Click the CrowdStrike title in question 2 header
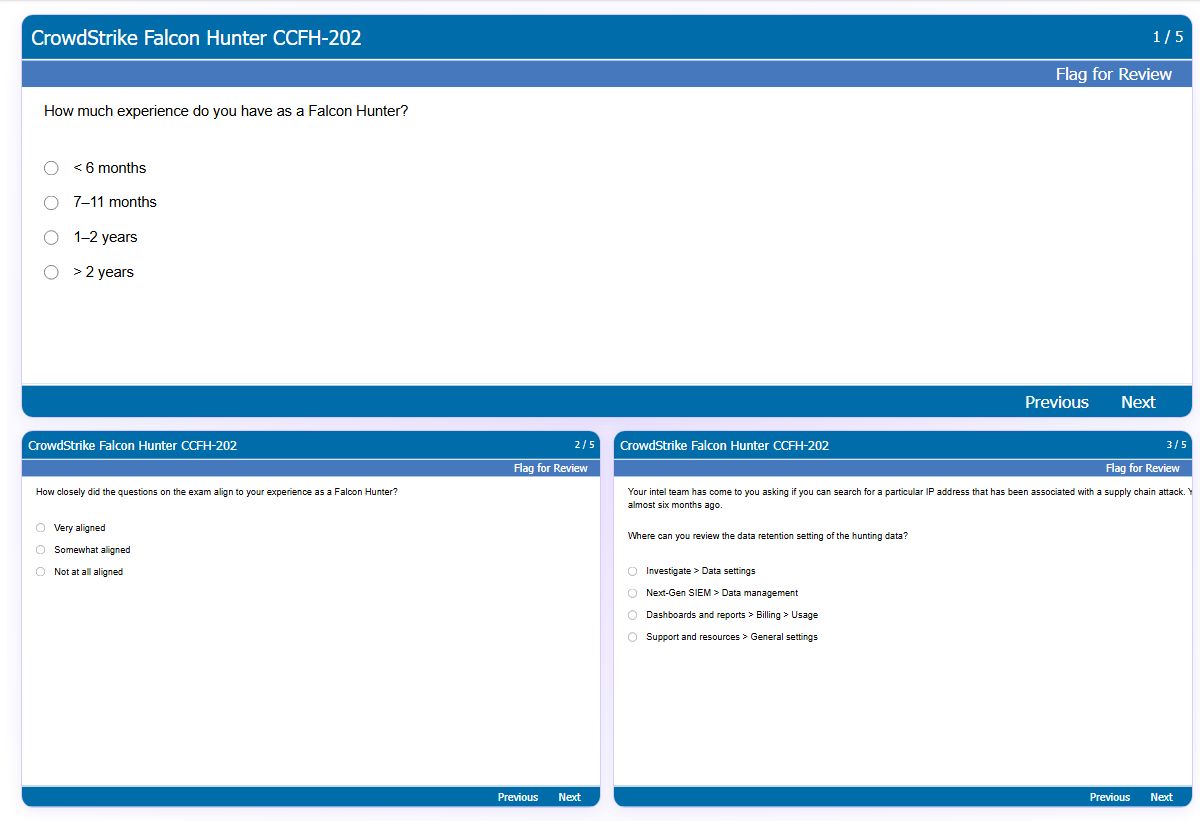Viewport: 1200px width, 821px height. 132,445
